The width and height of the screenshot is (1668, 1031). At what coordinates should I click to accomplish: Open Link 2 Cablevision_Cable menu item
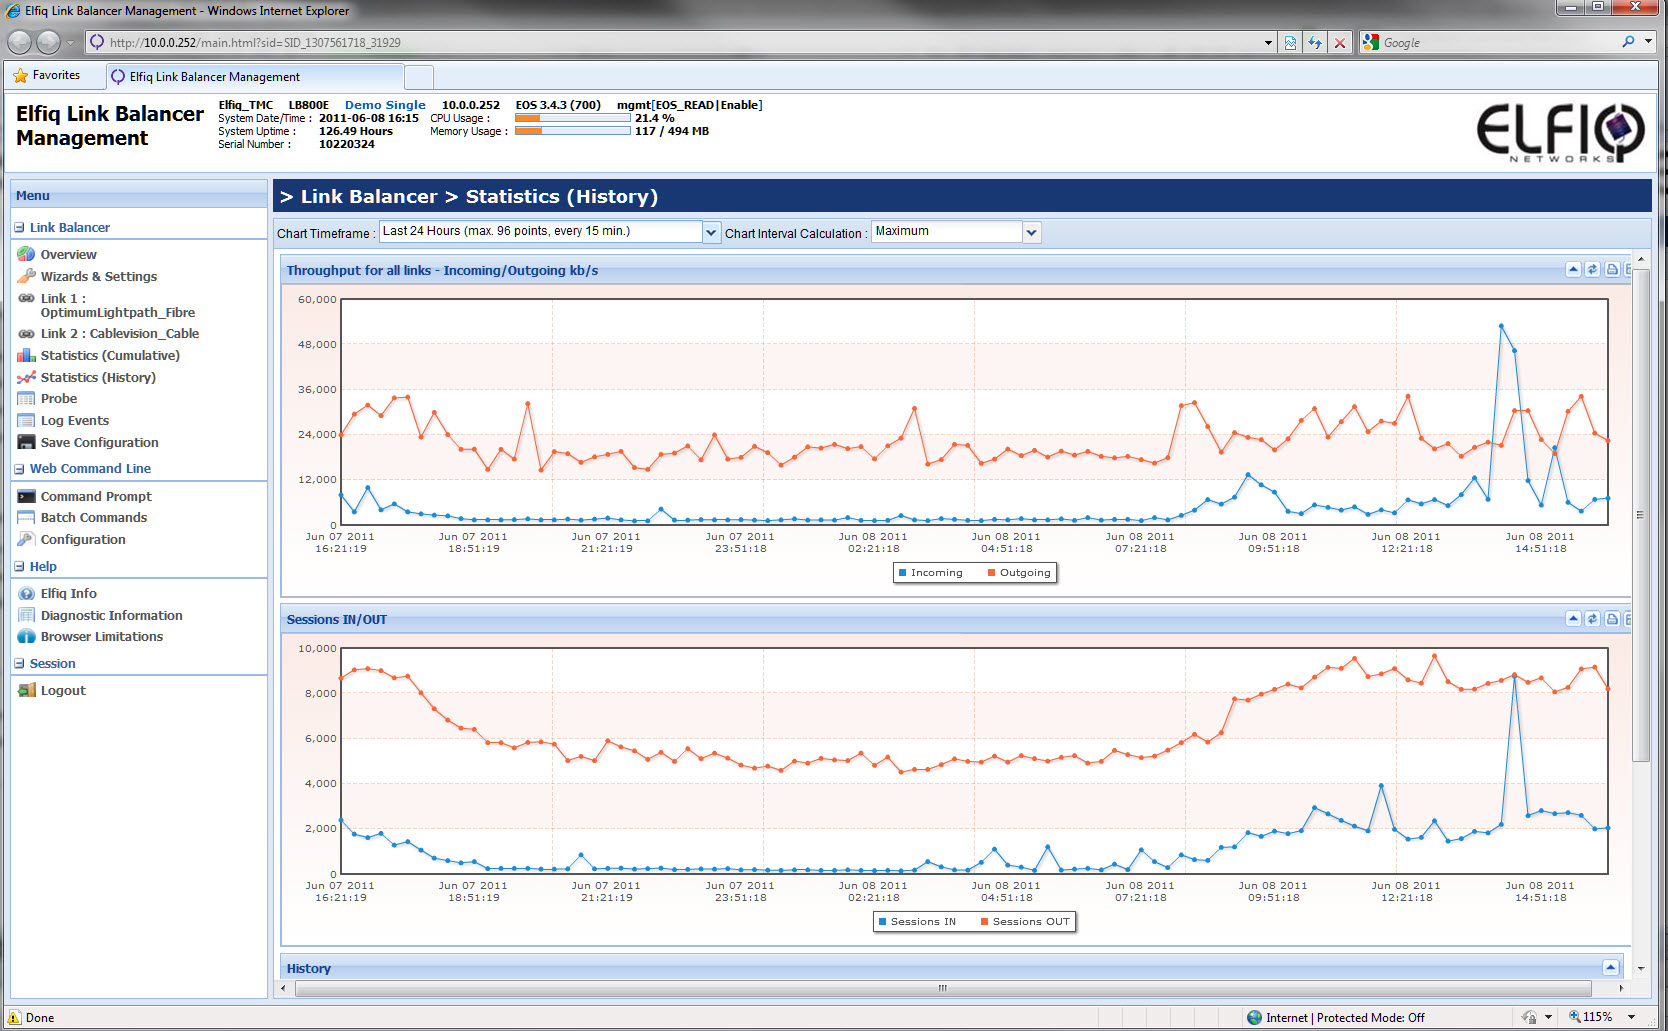coord(119,334)
